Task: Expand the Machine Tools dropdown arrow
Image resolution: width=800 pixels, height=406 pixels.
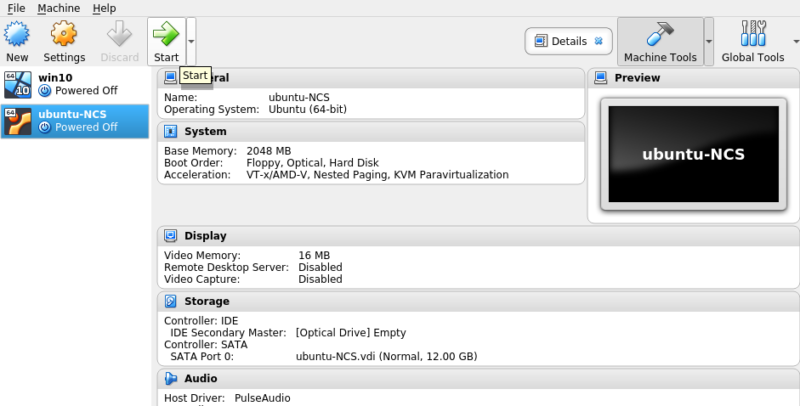Action: point(709,41)
